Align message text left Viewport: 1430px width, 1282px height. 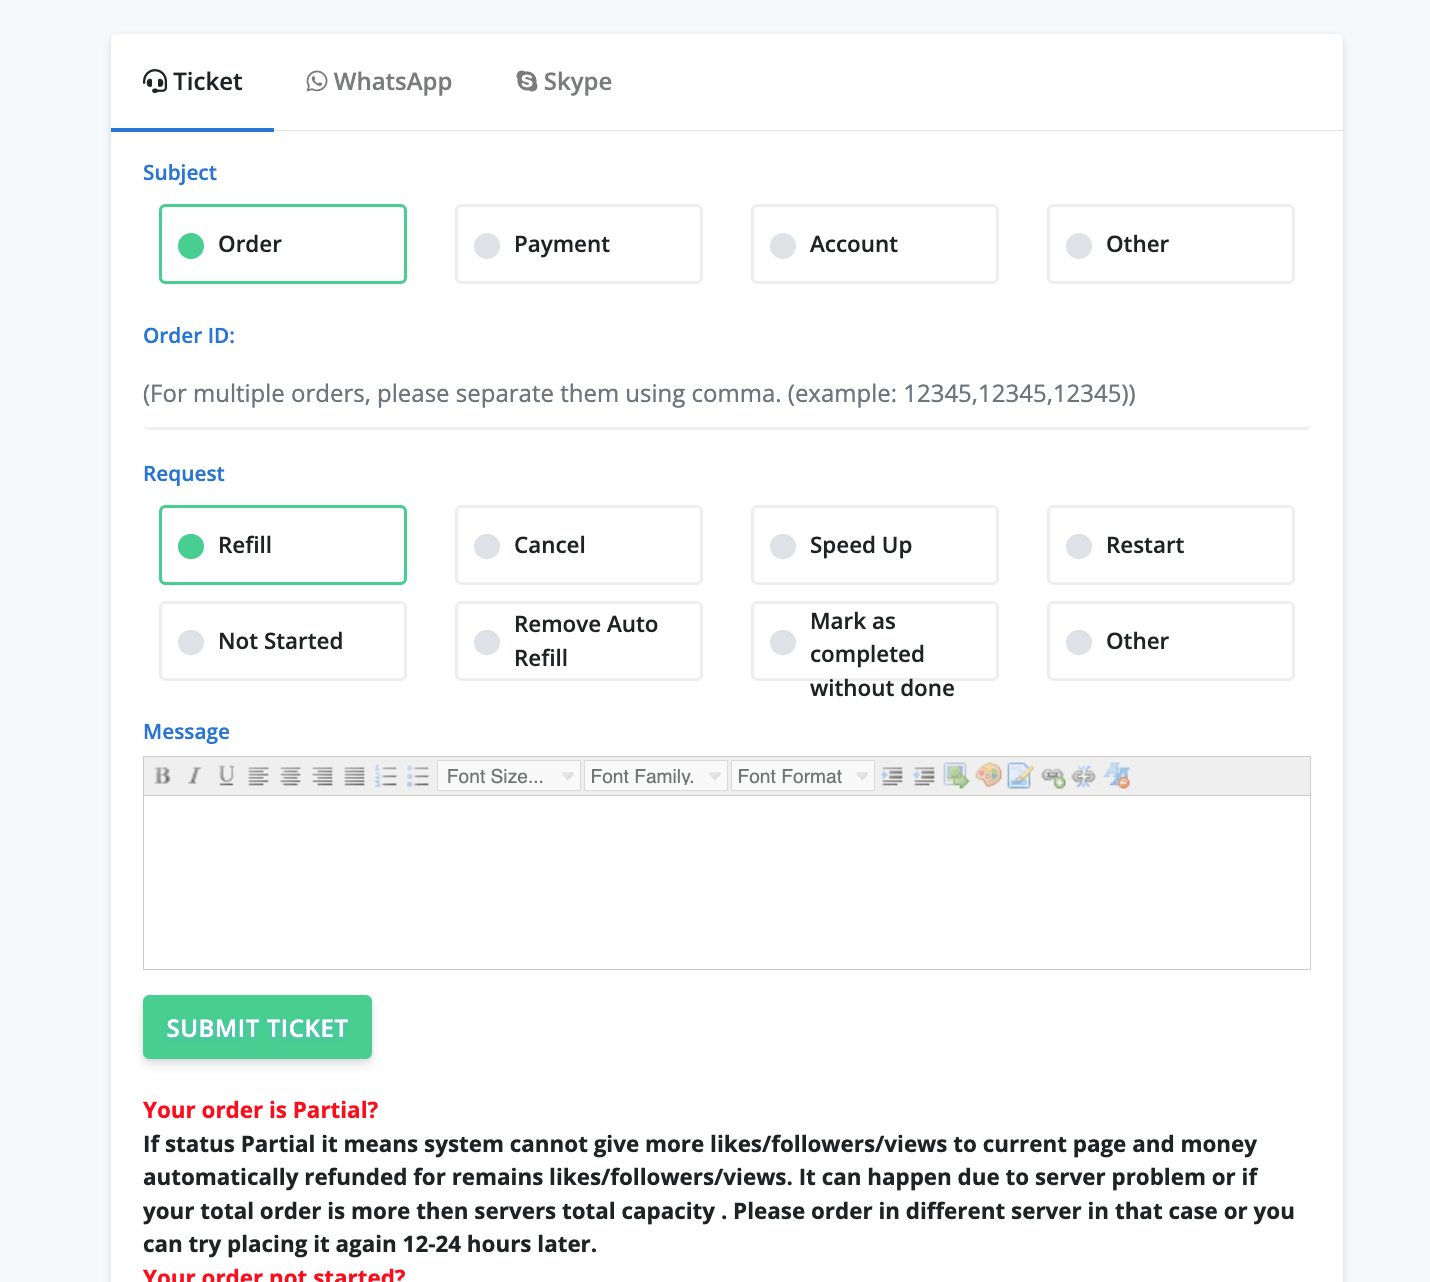point(259,776)
